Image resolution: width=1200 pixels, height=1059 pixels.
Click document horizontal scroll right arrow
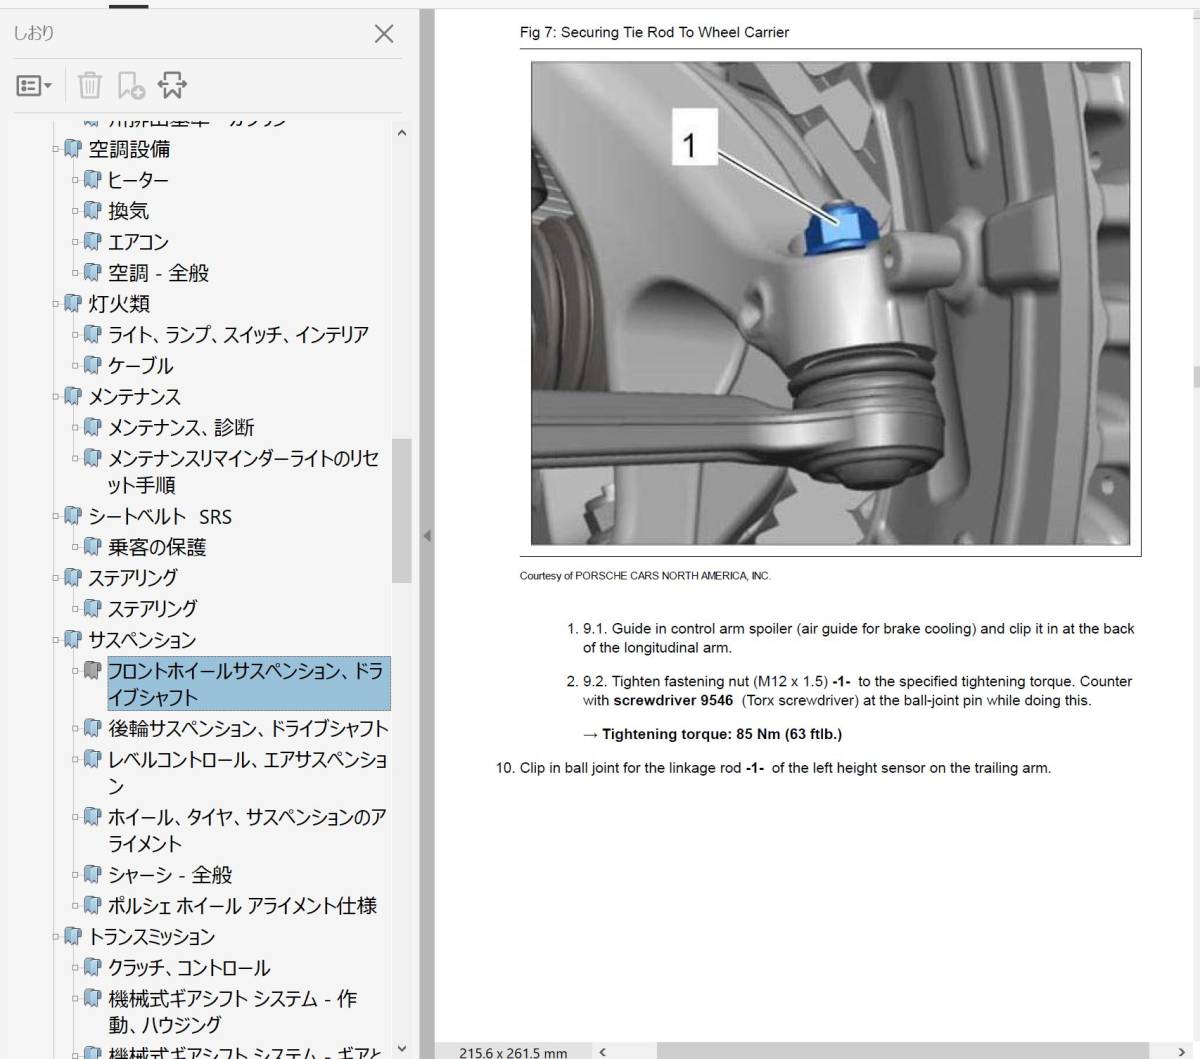tap(1183, 1051)
